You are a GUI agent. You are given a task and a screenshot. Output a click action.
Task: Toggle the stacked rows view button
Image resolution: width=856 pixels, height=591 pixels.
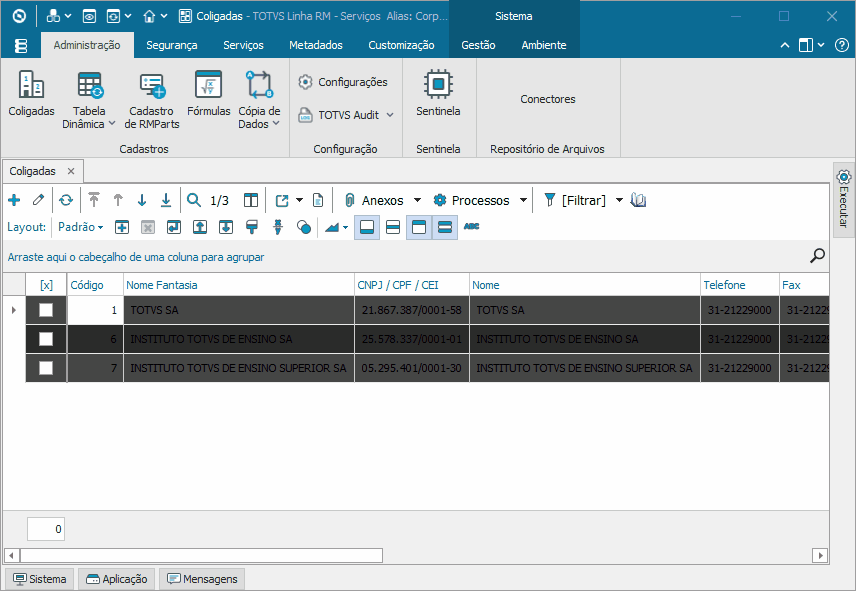[445, 227]
